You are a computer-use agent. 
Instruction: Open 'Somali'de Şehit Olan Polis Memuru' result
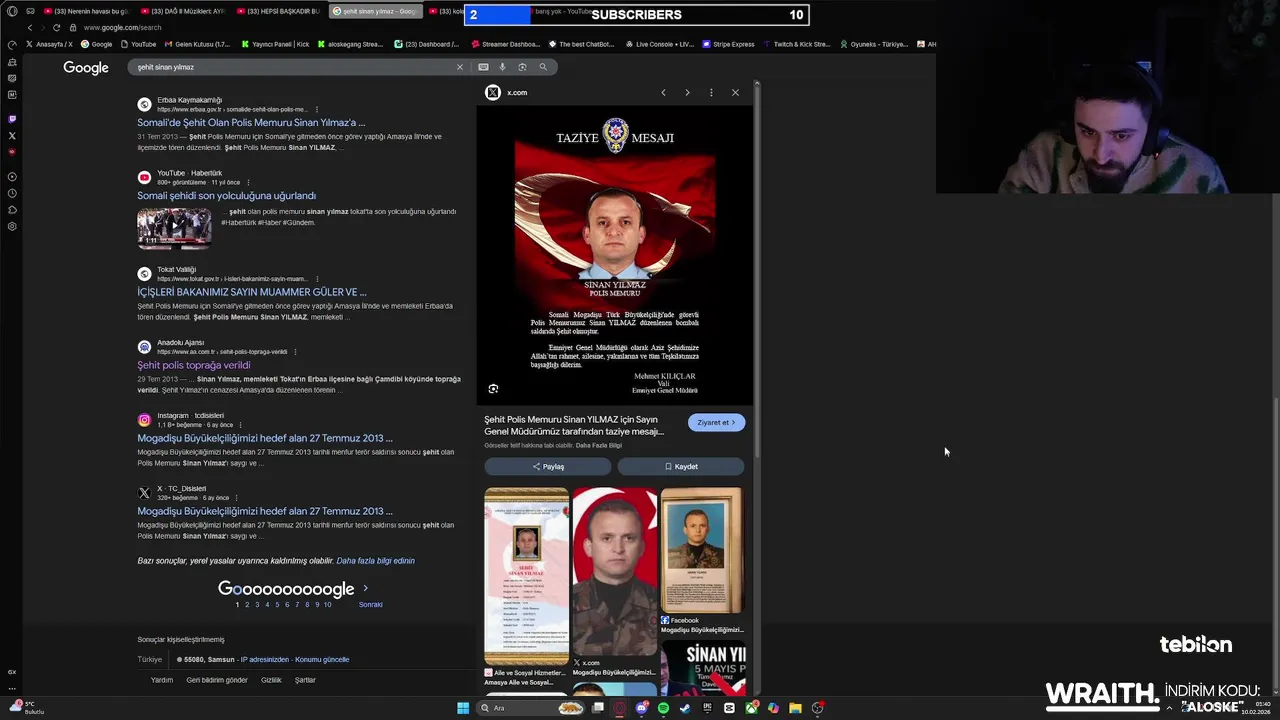(251, 123)
